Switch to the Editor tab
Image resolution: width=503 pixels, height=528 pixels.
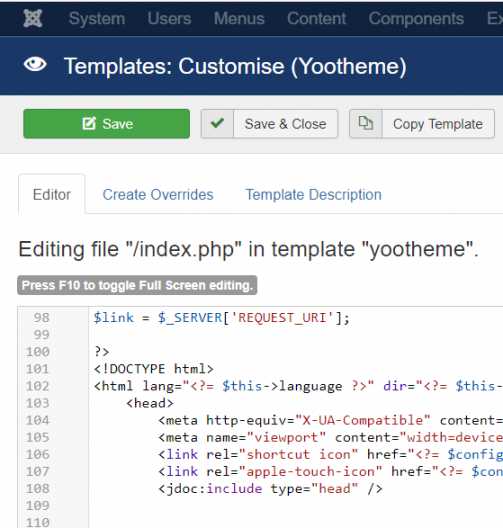coord(52,194)
